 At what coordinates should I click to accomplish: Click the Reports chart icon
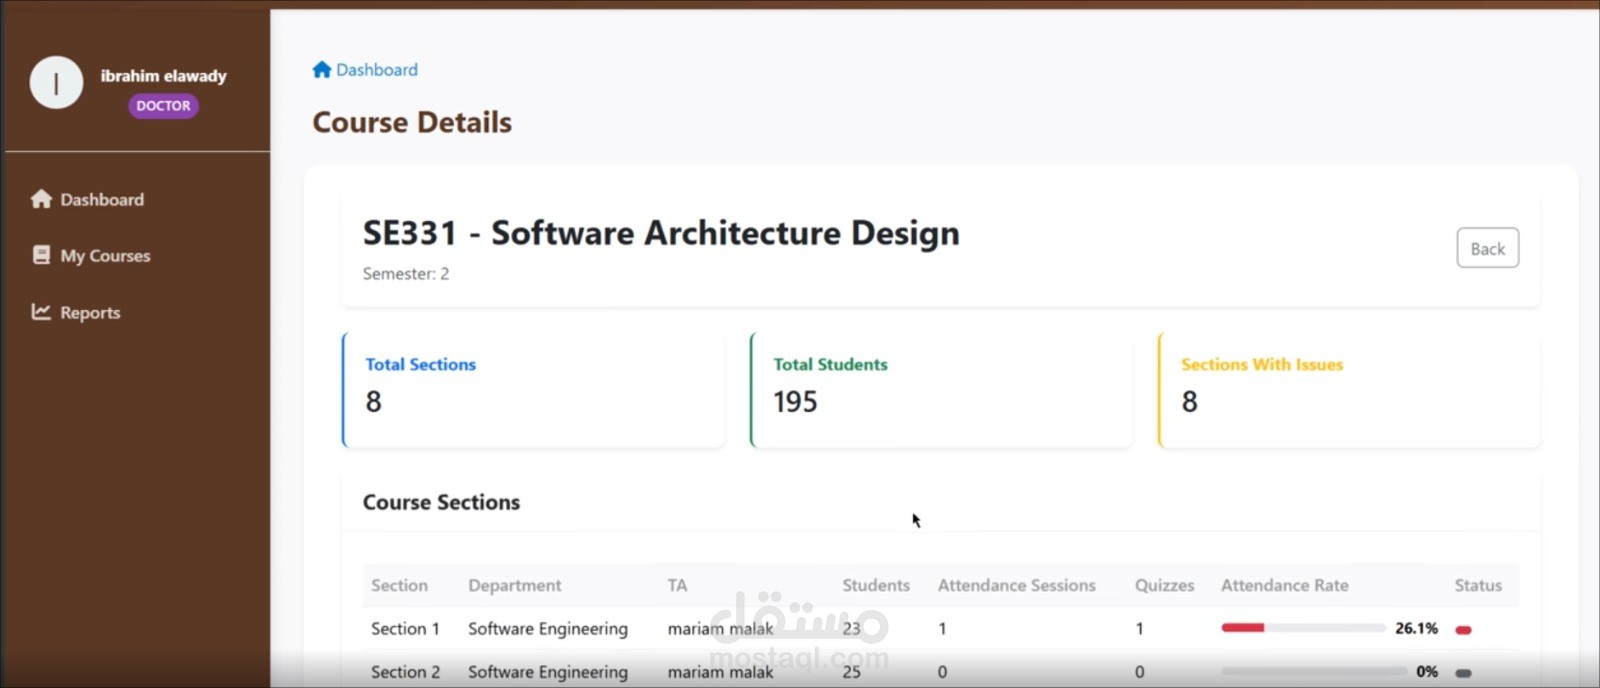click(41, 312)
